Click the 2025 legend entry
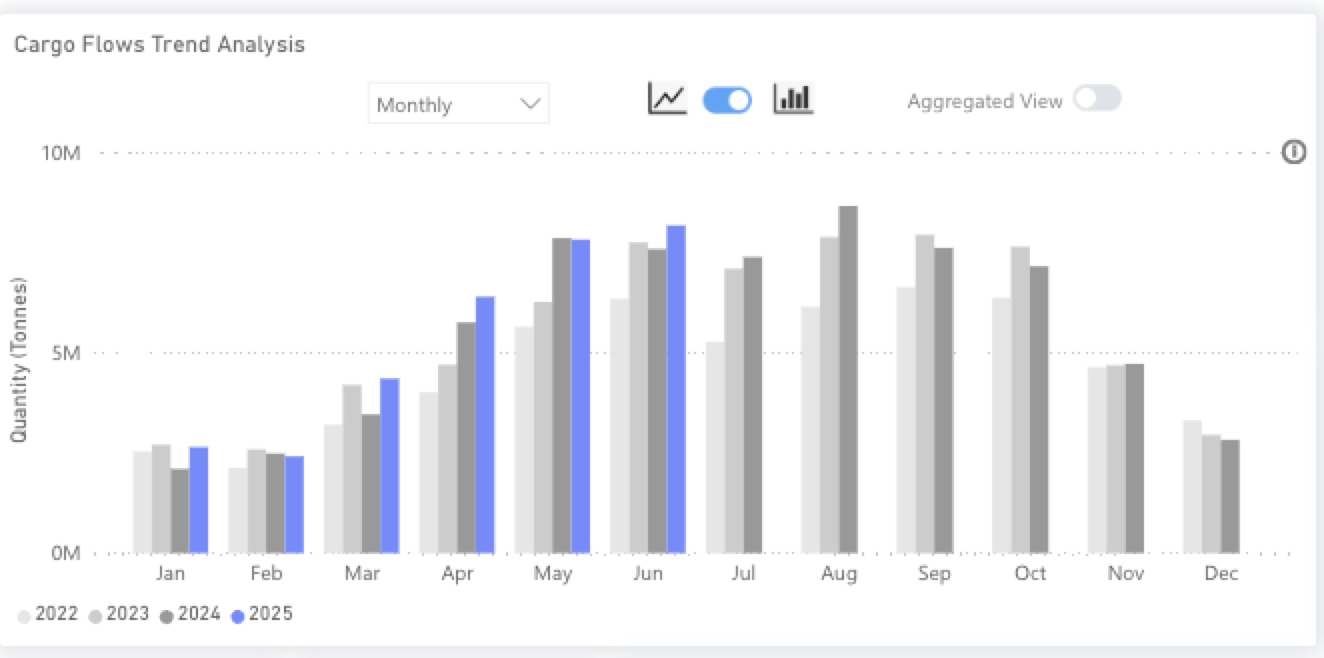The height and width of the screenshot is (658, 1324). pyautogui.click(x=262, y=614)
